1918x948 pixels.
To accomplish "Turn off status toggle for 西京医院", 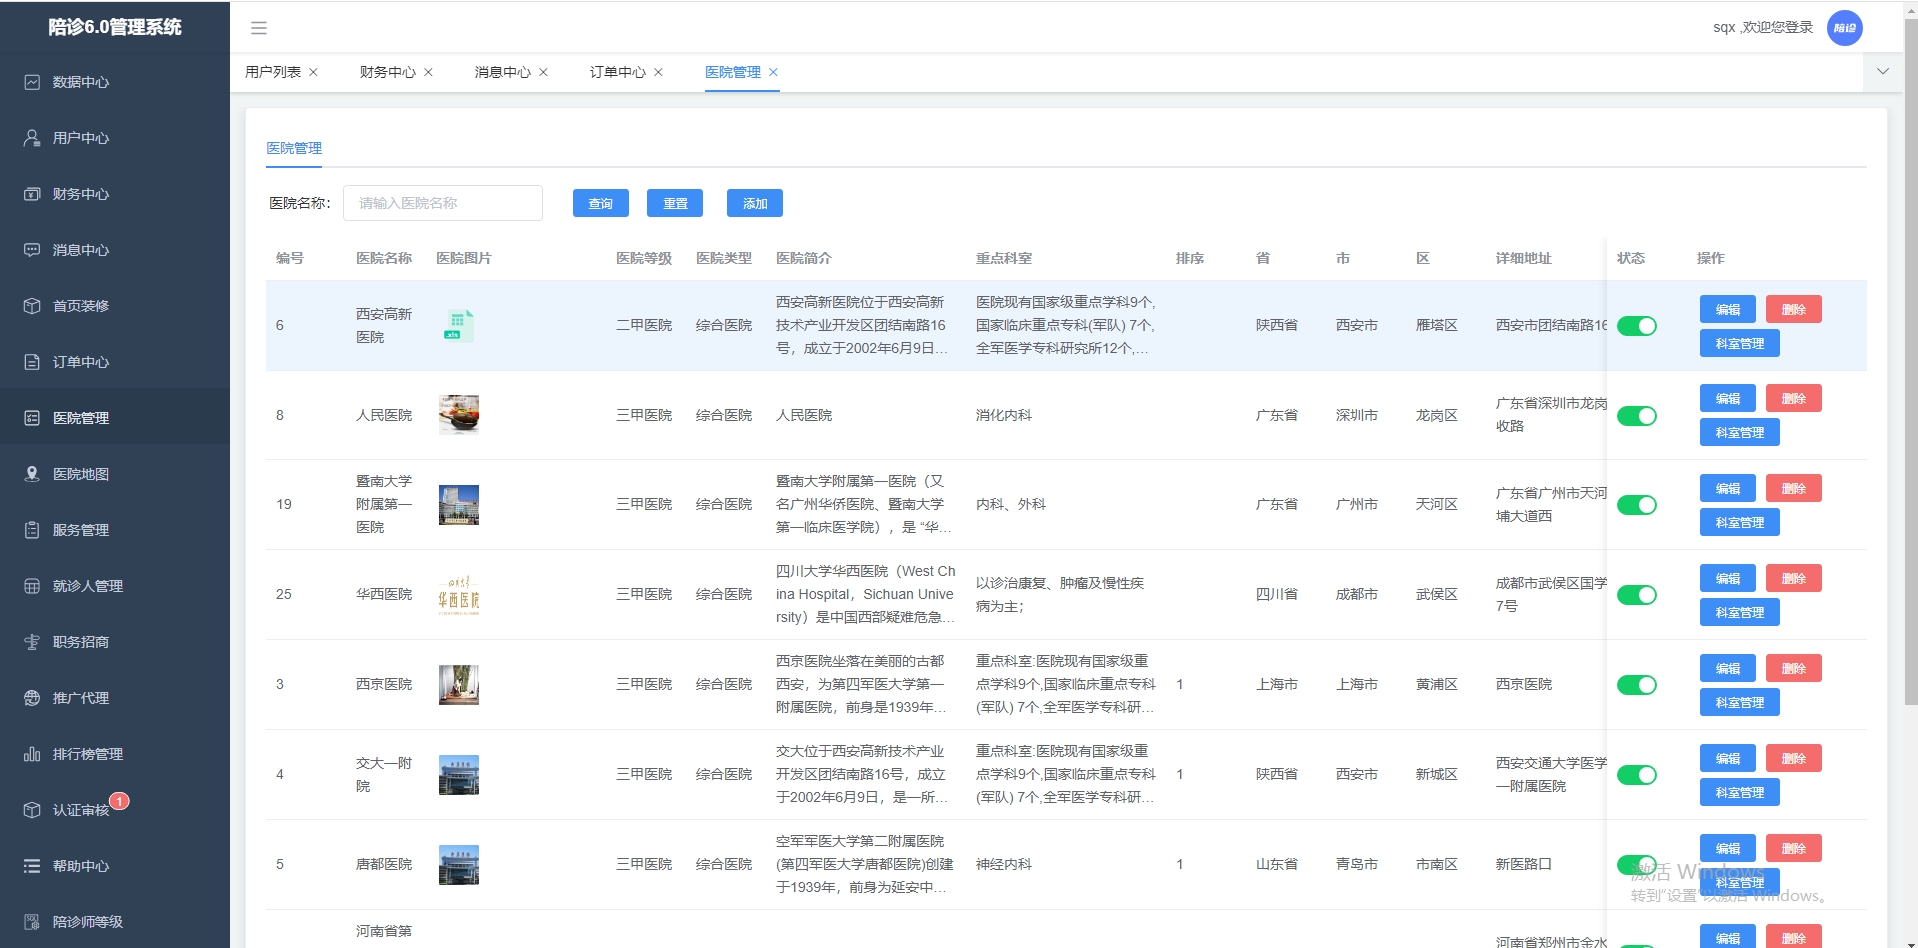I will point(1636,685).
